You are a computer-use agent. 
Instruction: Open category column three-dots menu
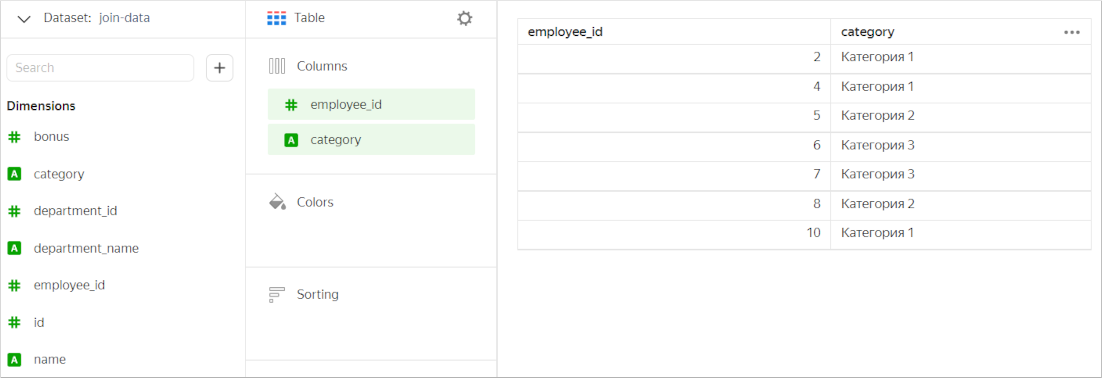1072,32
